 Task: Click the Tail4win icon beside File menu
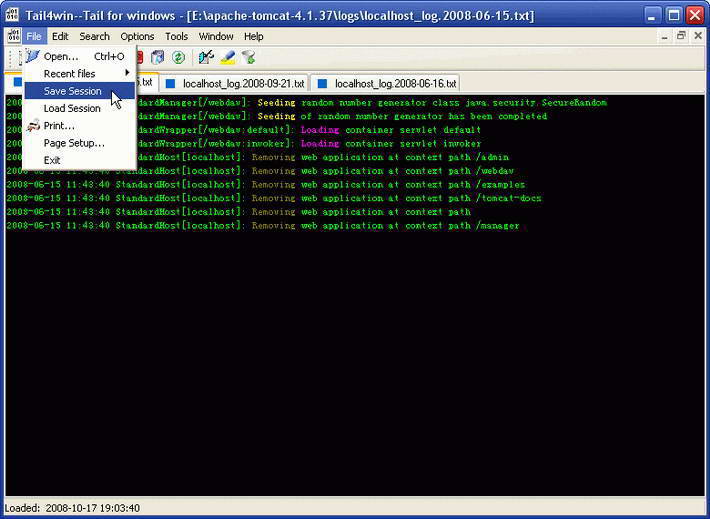click(x=14, y=36)
